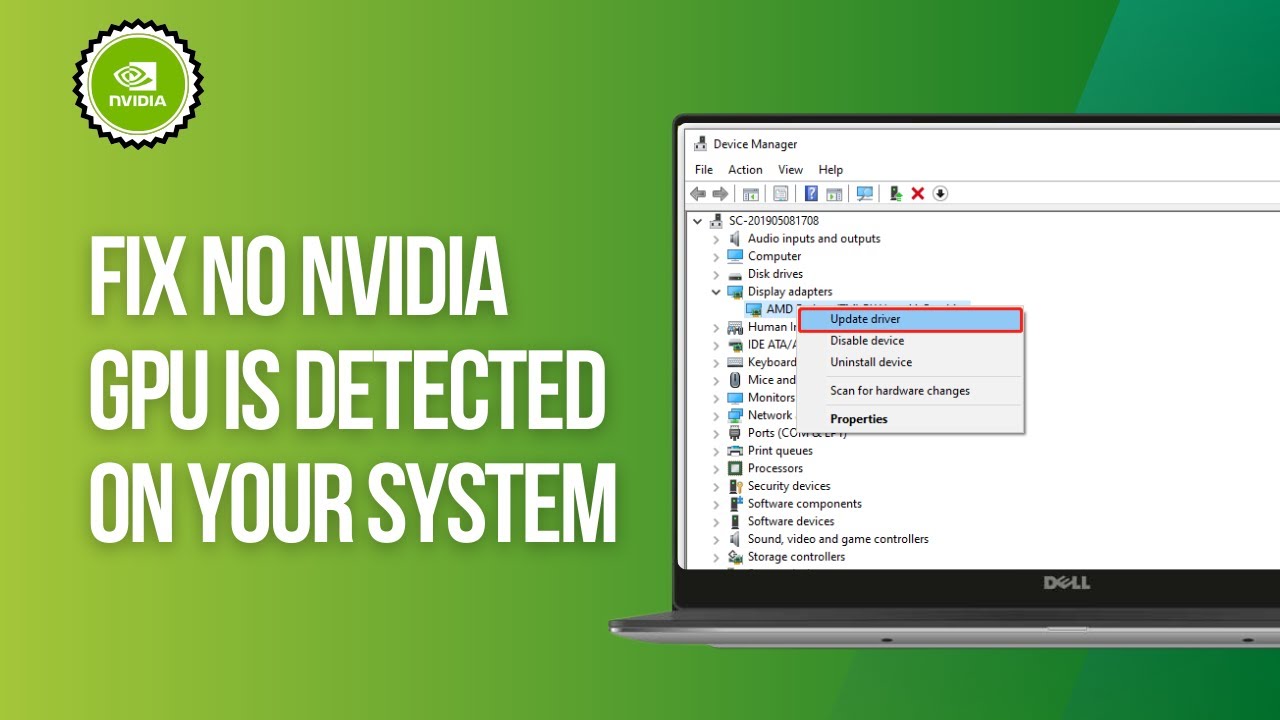The width and height of the screenshot is (1280, 720).
Task: Click the Update device driver toolbar icon
Action: pyautogui.click(x=896, y=194)
